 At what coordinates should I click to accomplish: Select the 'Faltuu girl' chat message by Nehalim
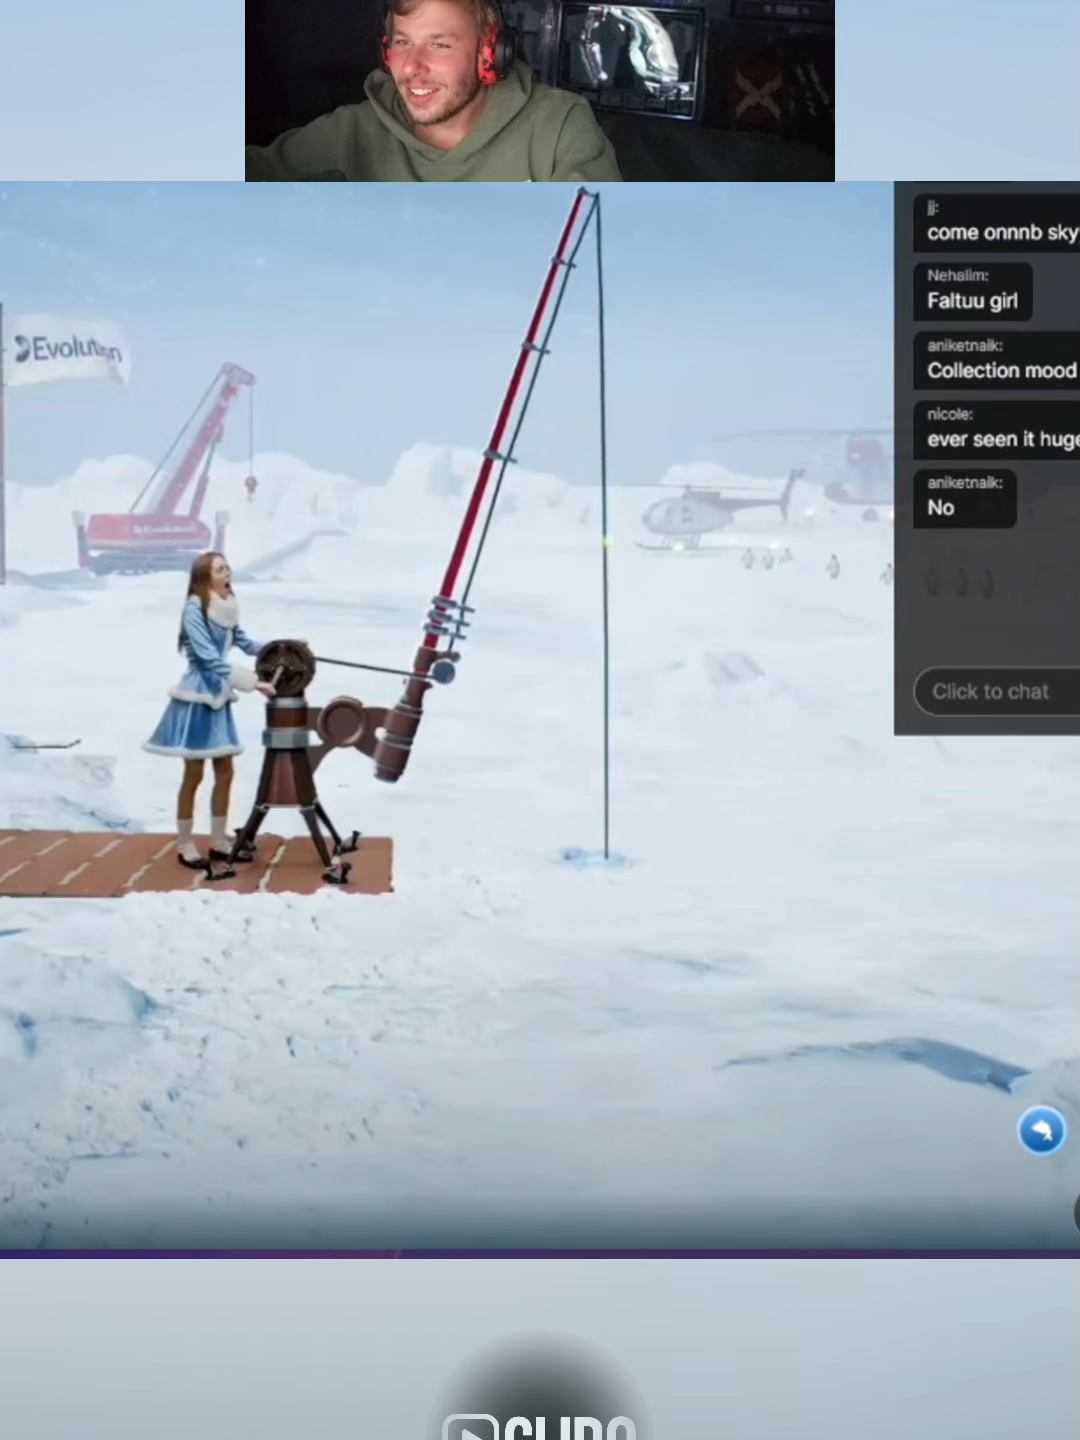[972, 291]
